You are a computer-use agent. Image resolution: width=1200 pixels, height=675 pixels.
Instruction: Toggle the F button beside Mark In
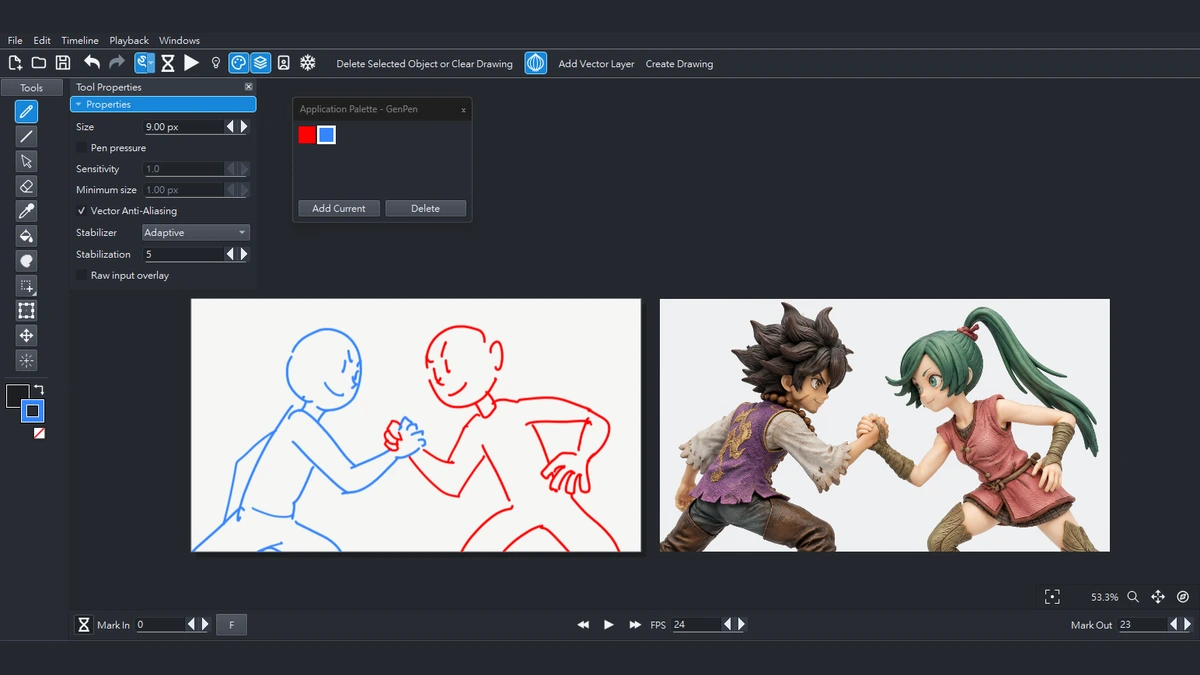tap(231, 625)
